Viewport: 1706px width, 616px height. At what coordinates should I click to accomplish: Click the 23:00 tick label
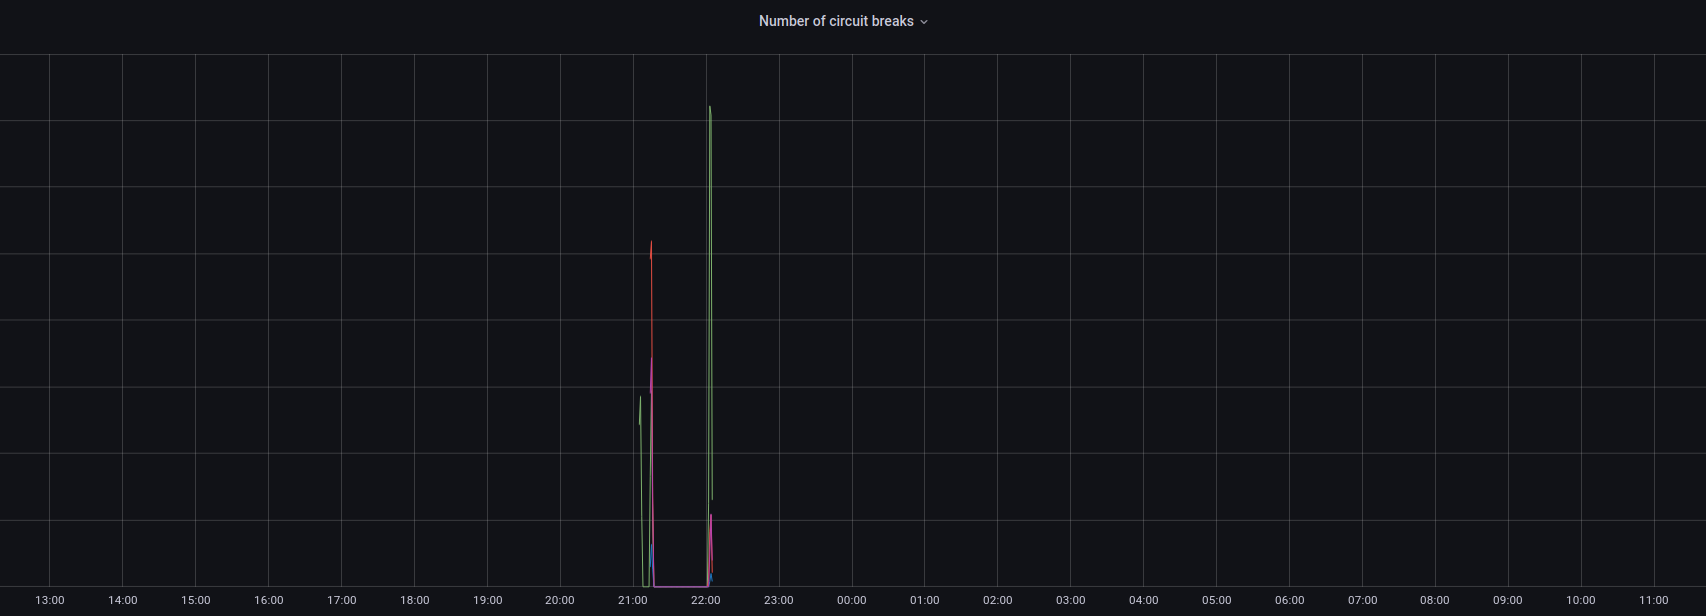tap(779, 600)
